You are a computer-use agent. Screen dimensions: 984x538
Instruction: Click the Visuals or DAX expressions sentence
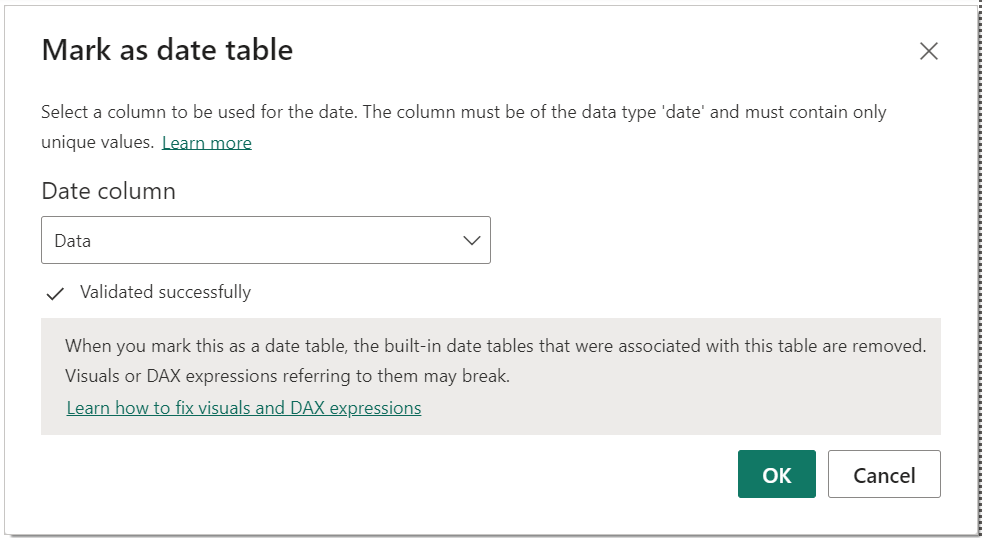point(287,376)
